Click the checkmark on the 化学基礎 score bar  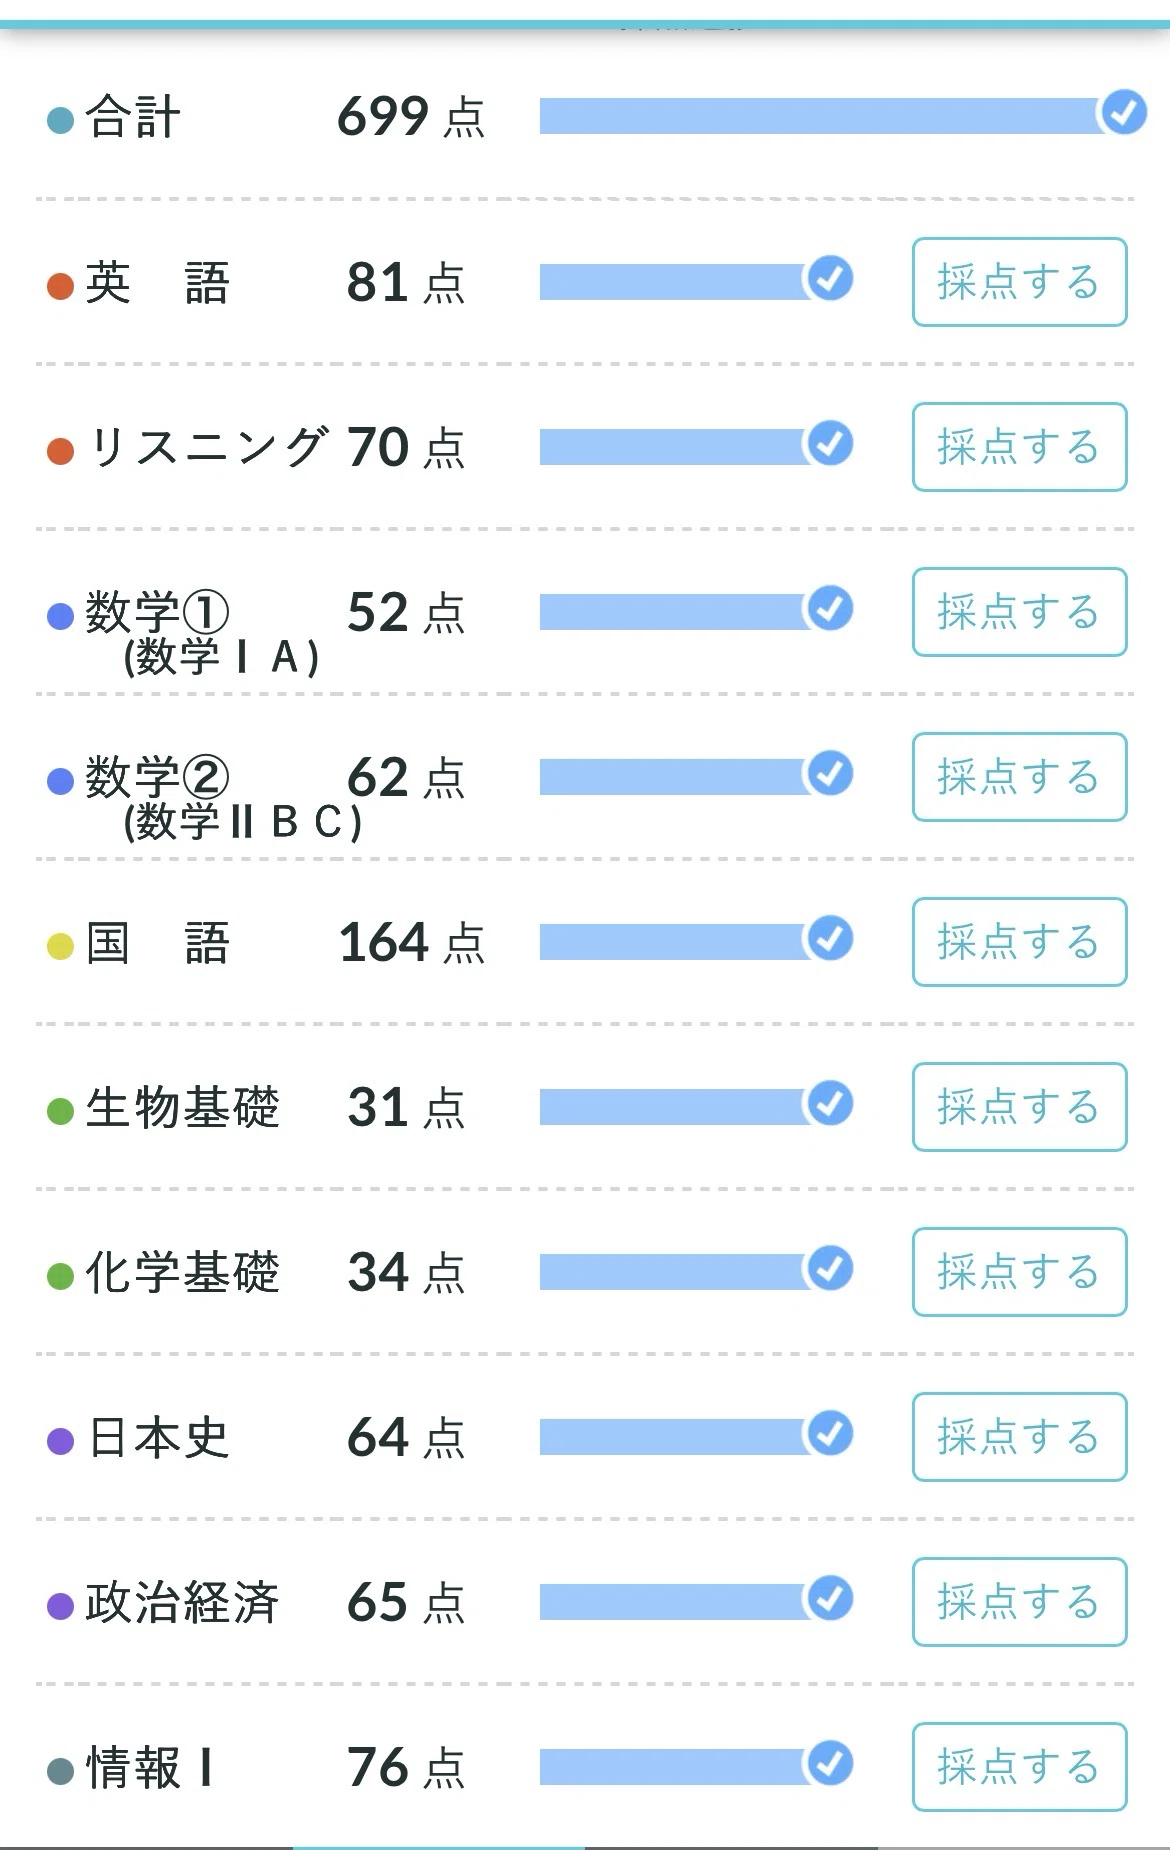[x=830, y=1268]
